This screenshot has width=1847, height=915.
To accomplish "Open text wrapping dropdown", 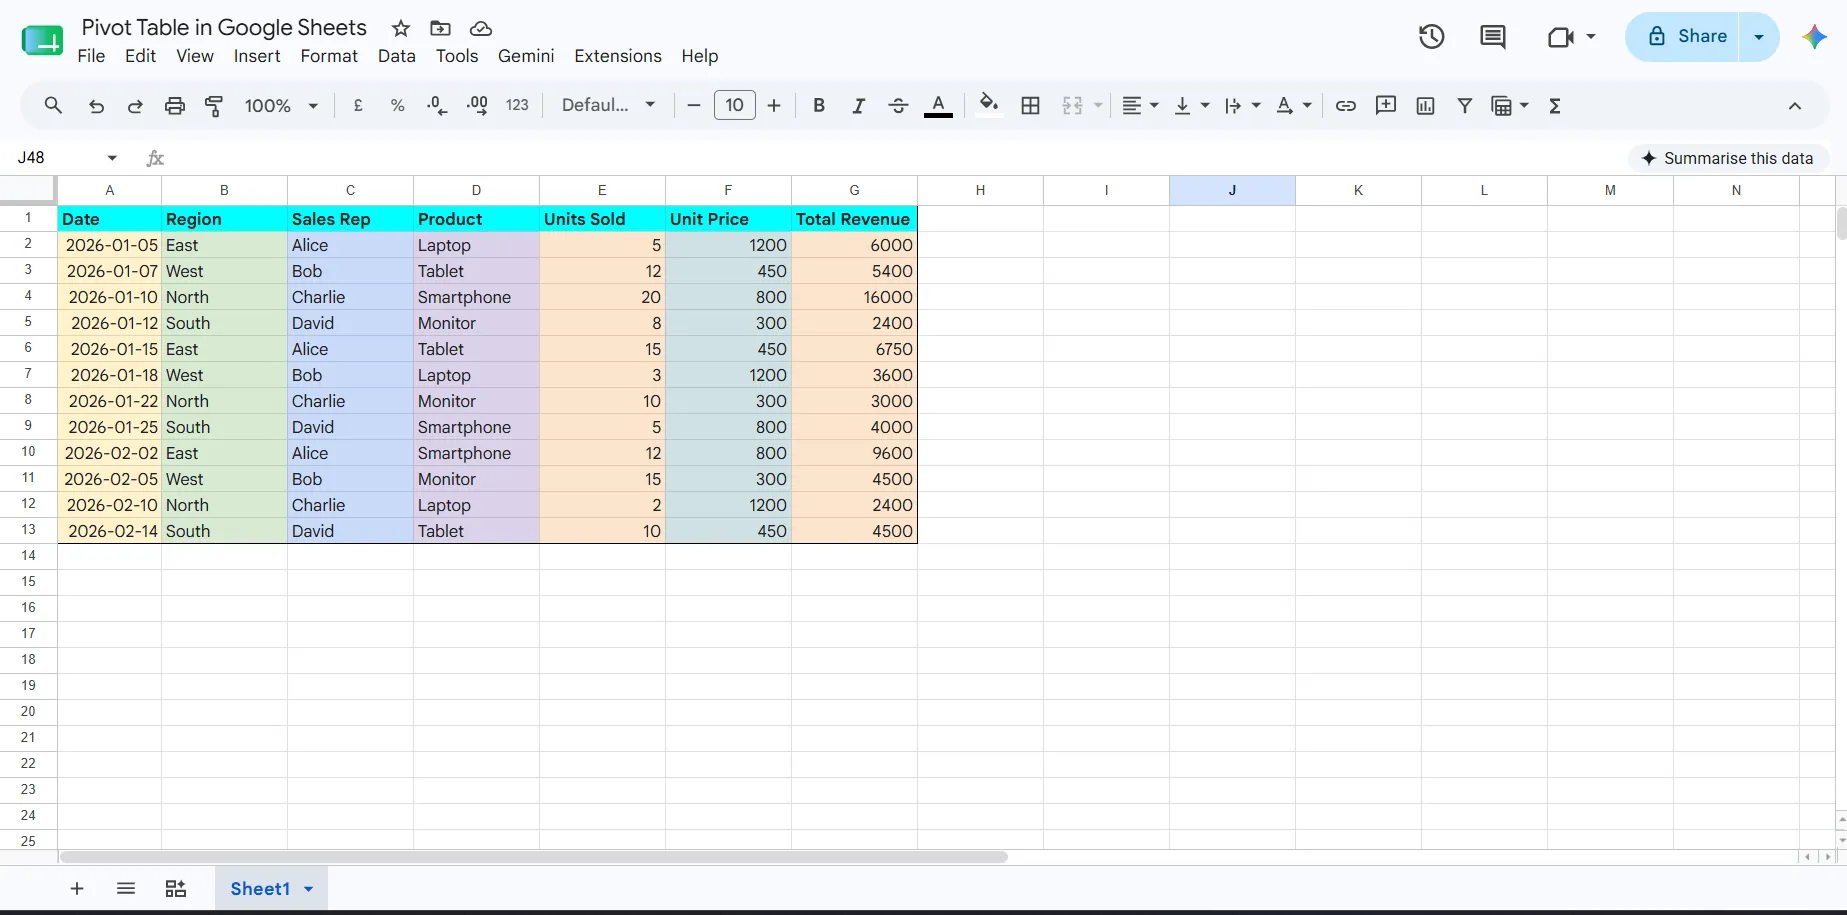I will click(1242, 106).
